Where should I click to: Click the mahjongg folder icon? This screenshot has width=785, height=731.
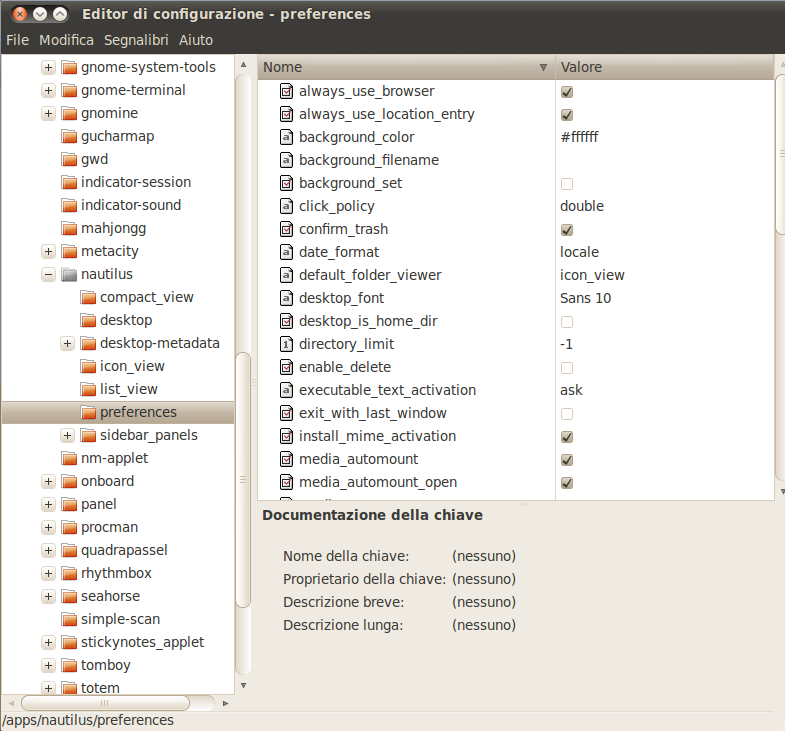pos(69,228)
